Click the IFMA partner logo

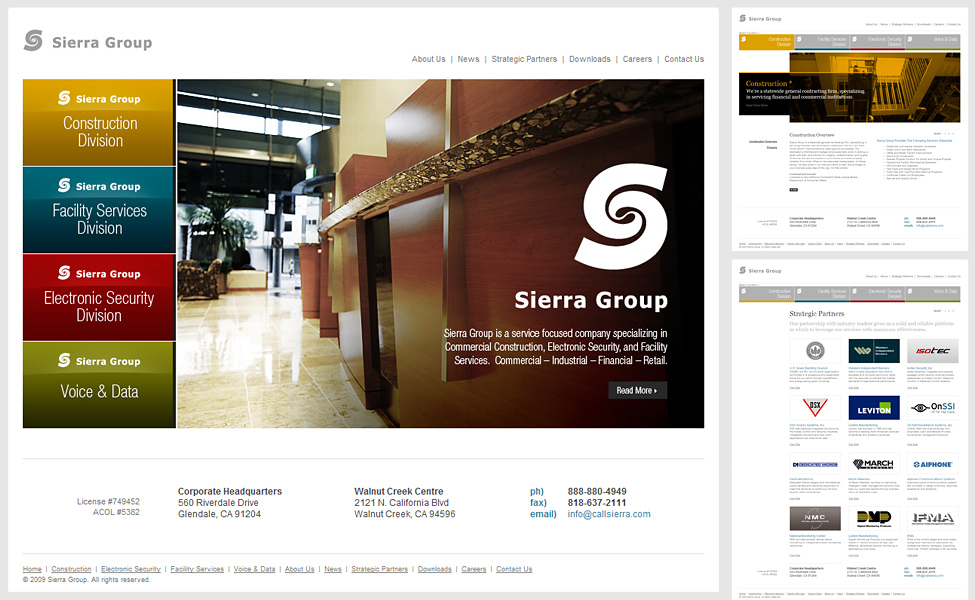pos(932,518)
